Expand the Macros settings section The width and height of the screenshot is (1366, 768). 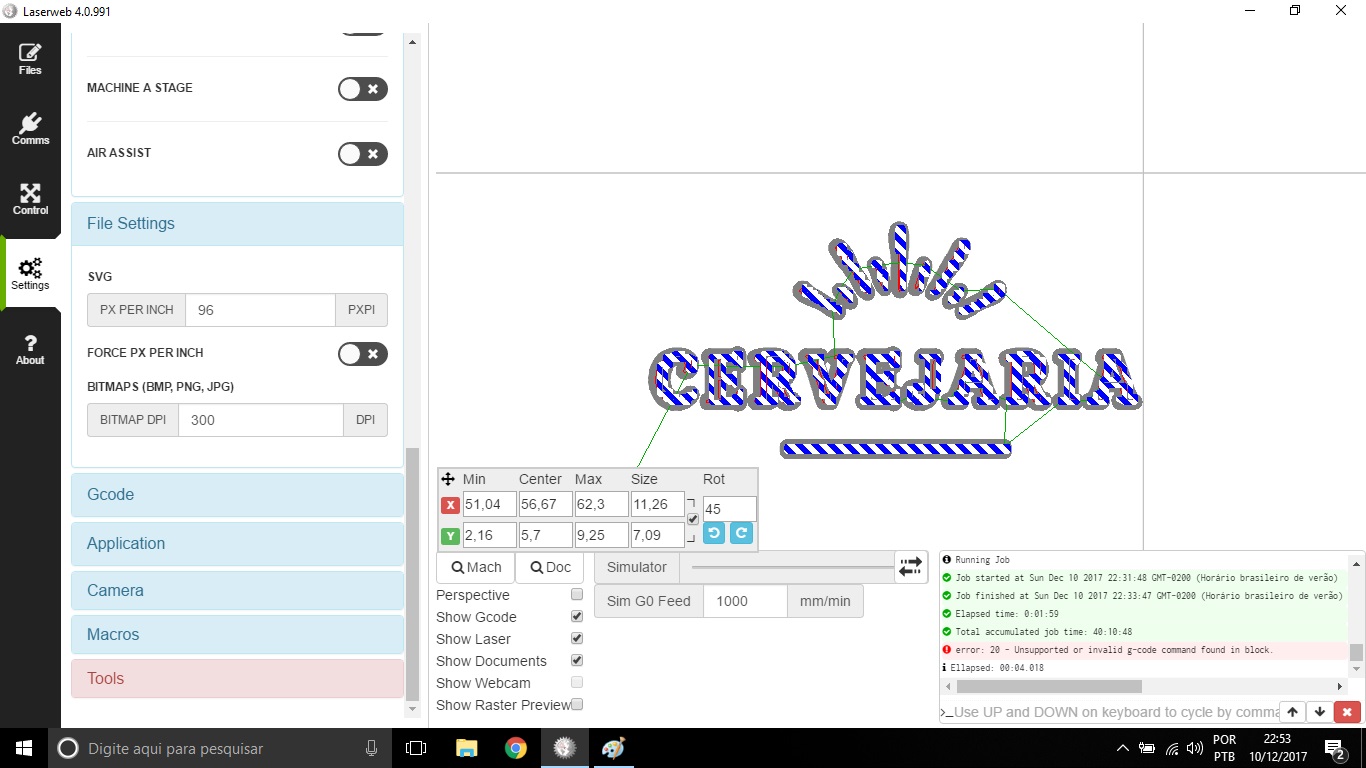tap(237, 635)
